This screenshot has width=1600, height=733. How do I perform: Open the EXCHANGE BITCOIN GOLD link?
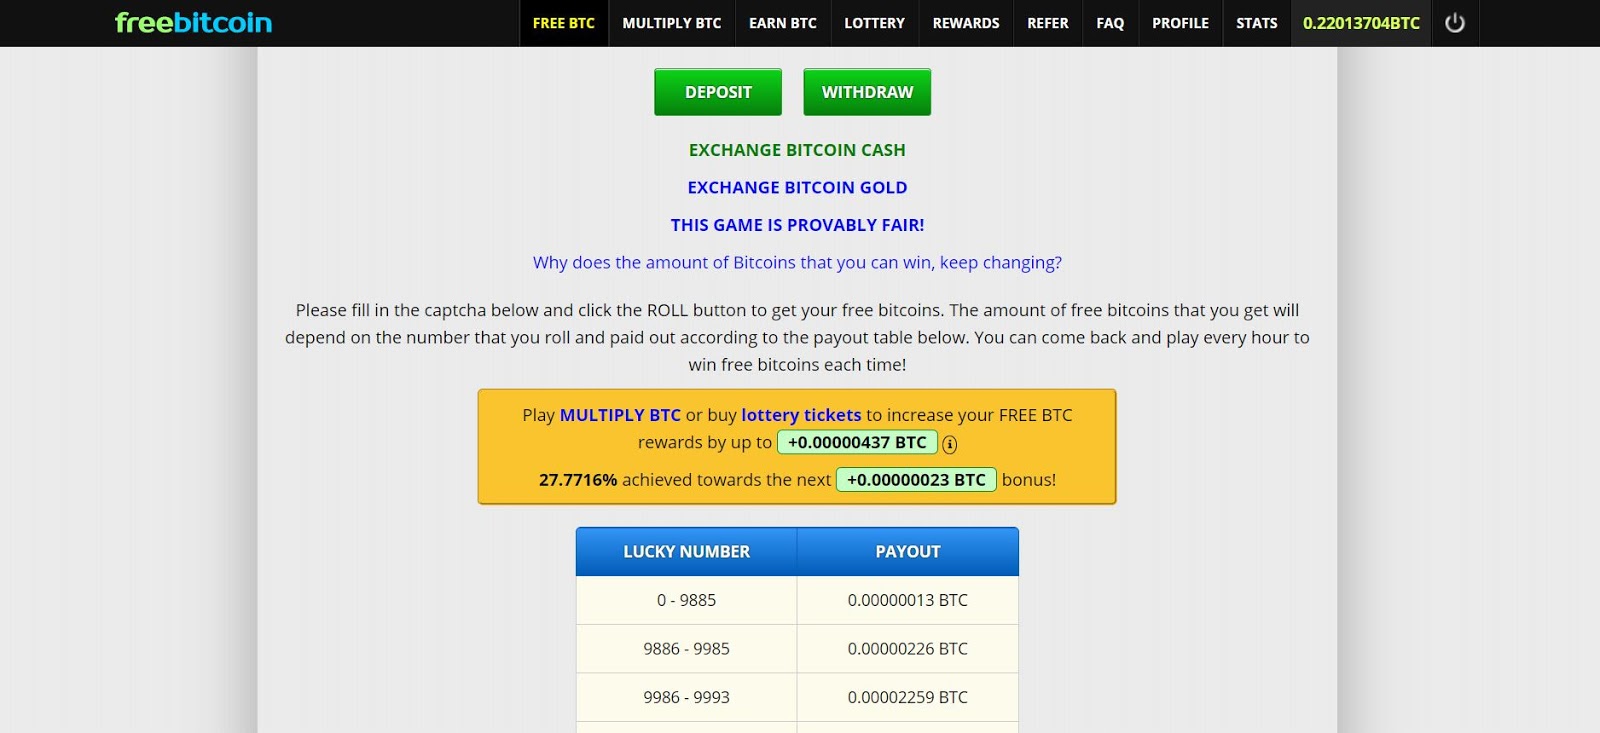[x=797, y=187]
